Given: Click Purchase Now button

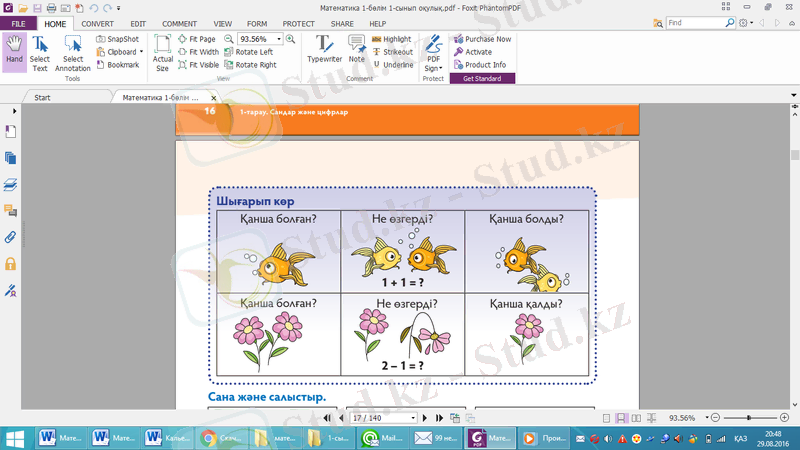Looking at the screenshot, I should pyautogui.click(x=481, y=39).
